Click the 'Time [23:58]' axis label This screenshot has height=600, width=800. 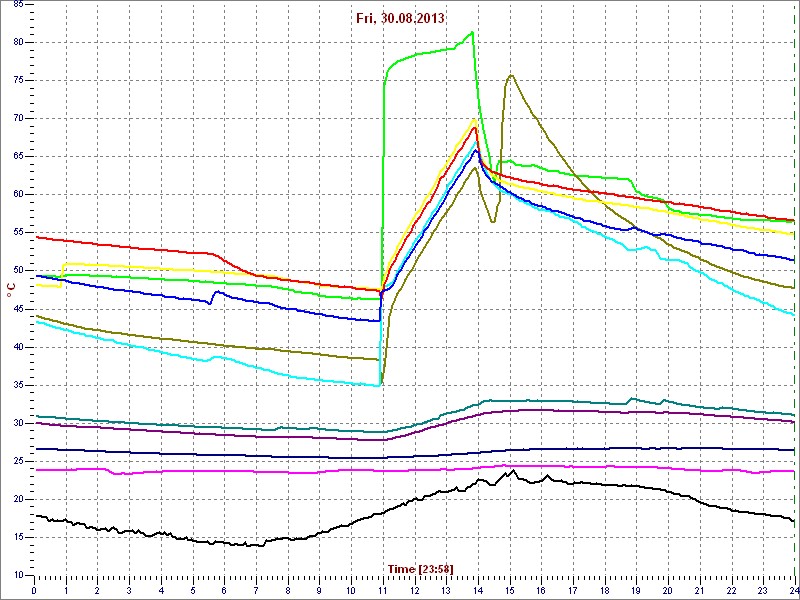pos(420,569)
